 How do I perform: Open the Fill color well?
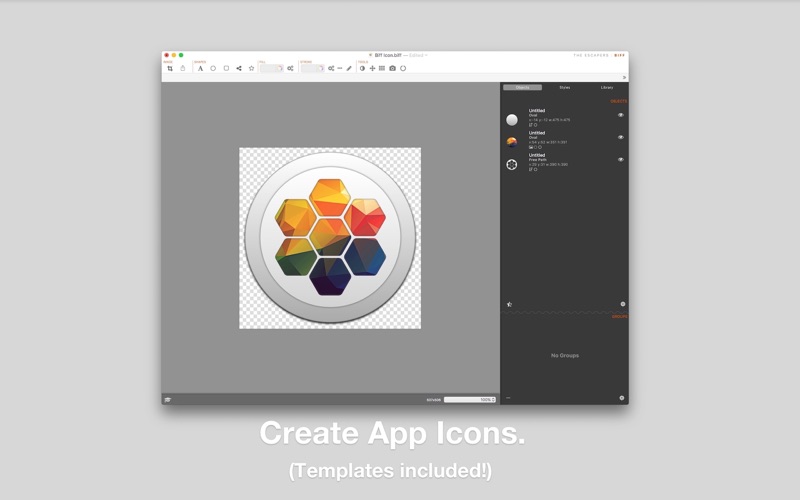tap(271, 68)
